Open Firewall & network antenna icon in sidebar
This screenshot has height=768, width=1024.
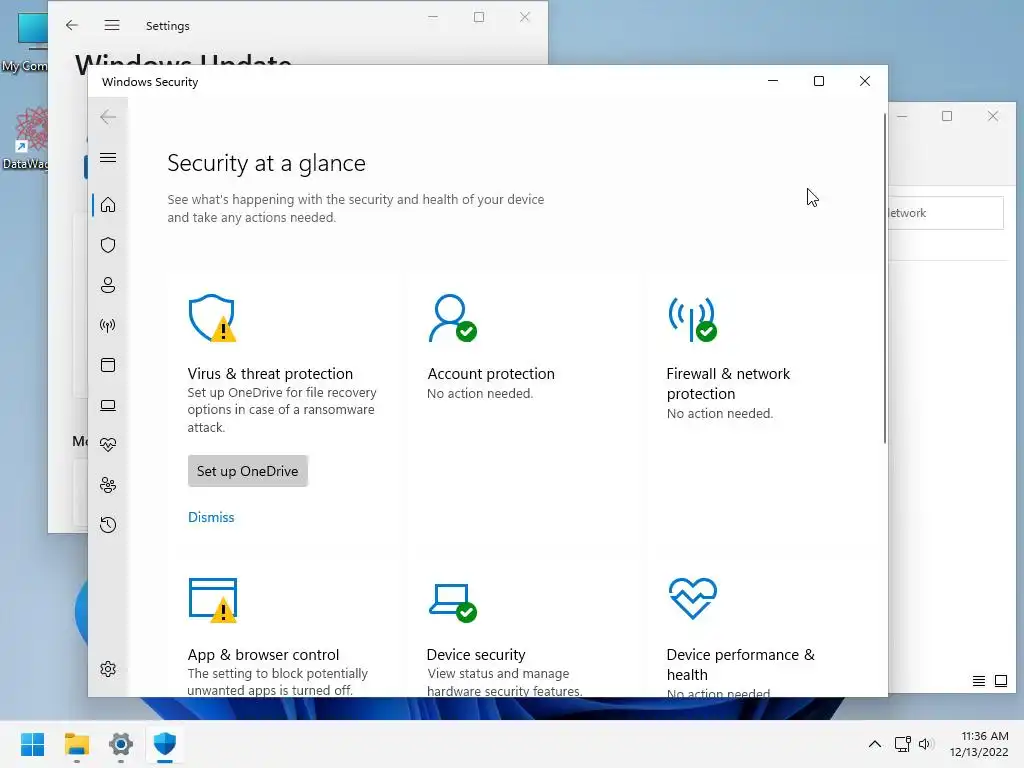(108, 325)
